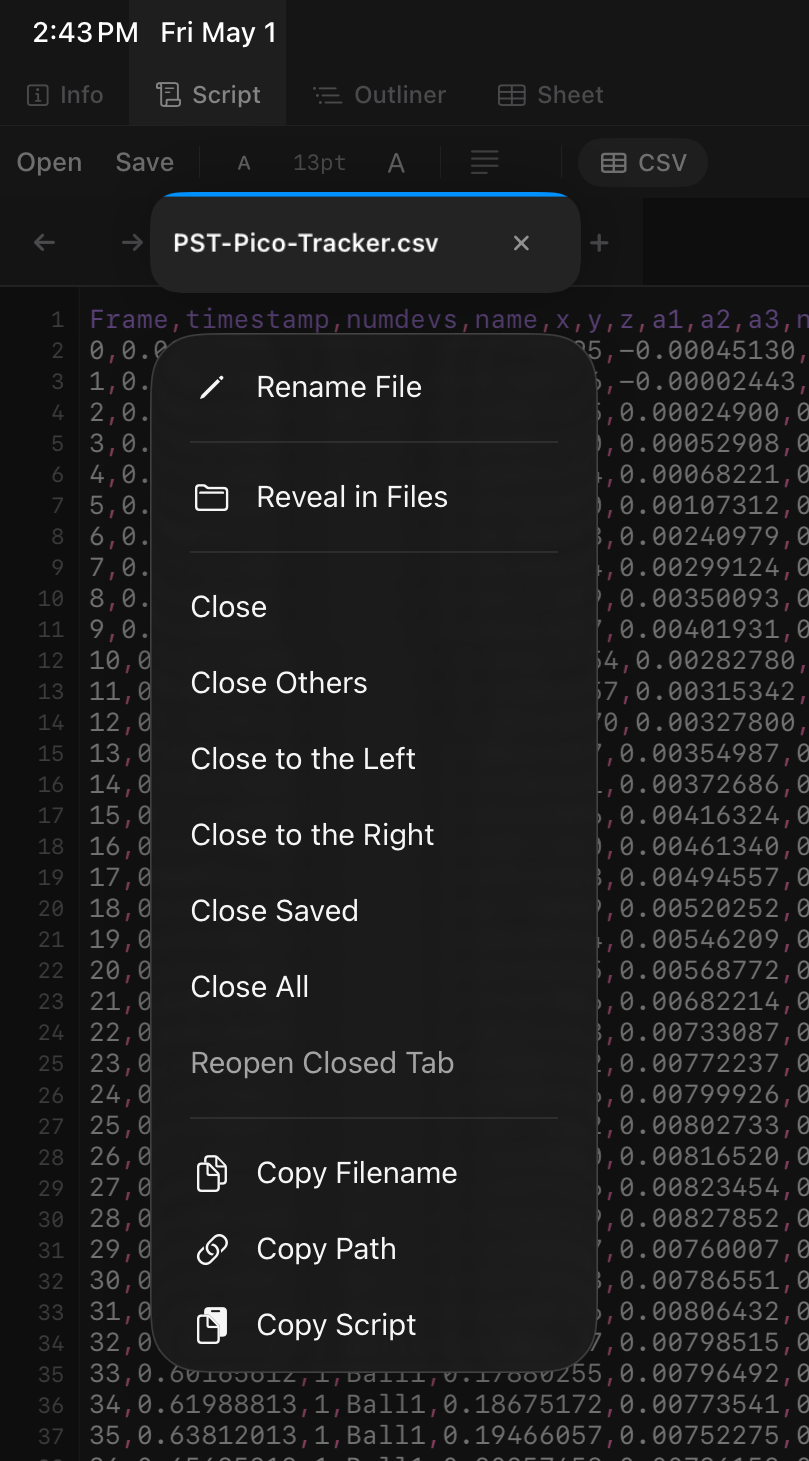This screenshot has height=1461, width=809.
Task: Select Close Others entry
Action: (x=374, y=683)
